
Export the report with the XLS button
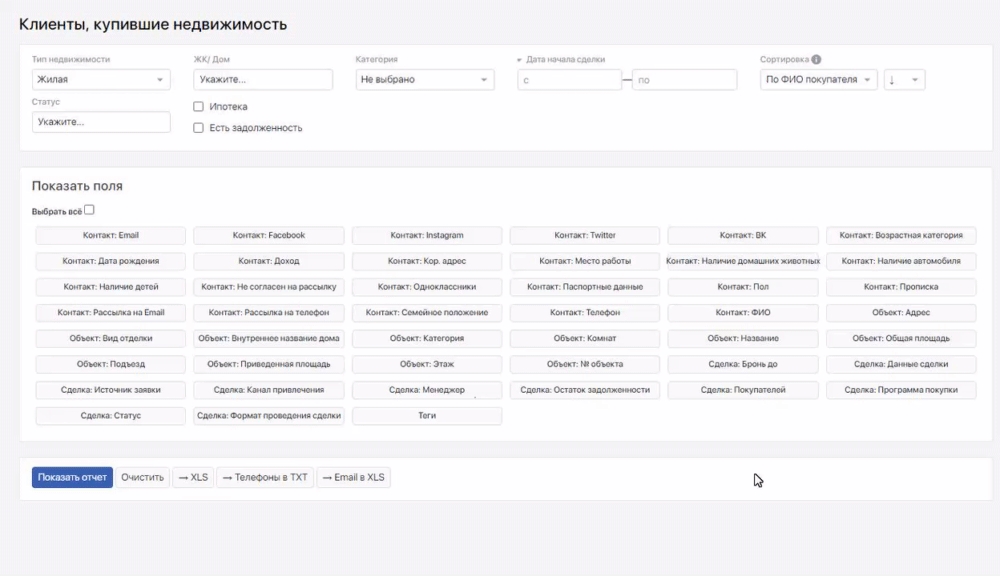pos(193,478)
